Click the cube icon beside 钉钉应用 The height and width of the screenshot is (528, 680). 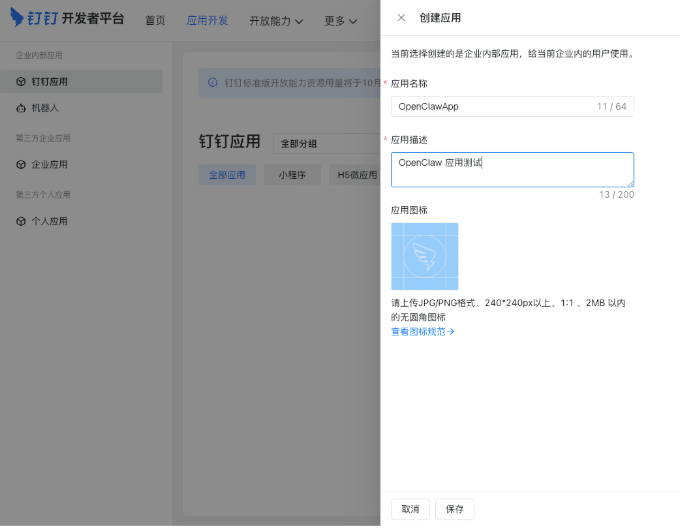click(x=21, y=82)
